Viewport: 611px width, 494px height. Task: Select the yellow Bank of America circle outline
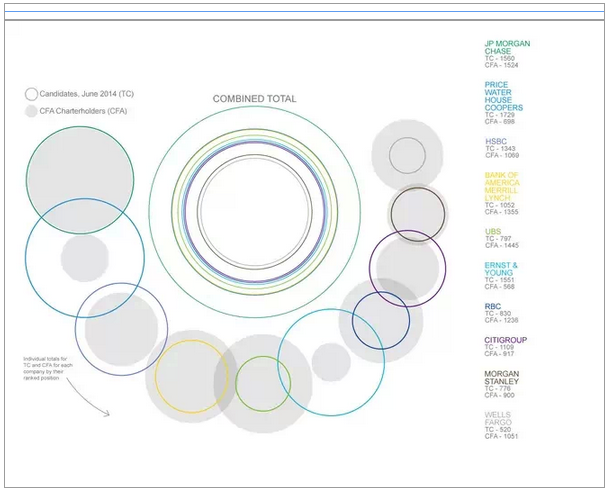(x=193, y=377)
